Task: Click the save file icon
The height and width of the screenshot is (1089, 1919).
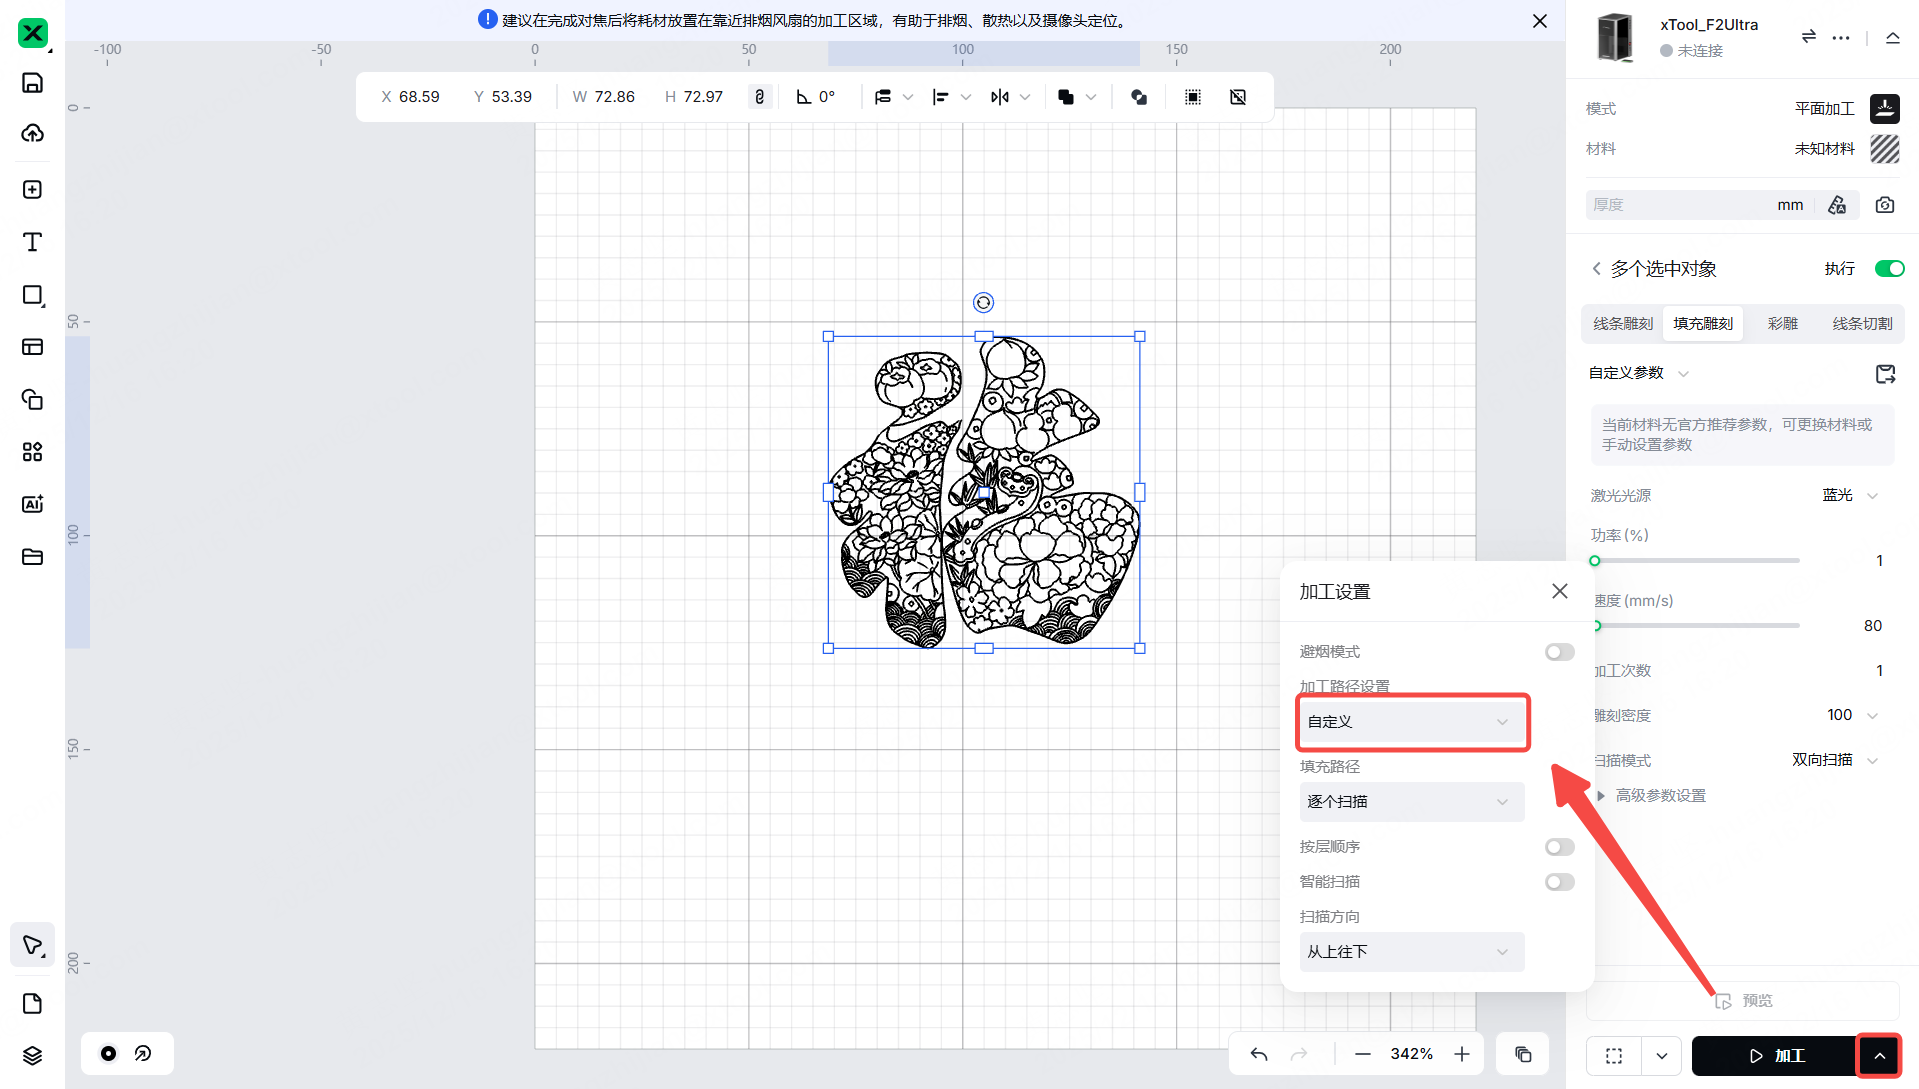Action: [x=32, y=83]
